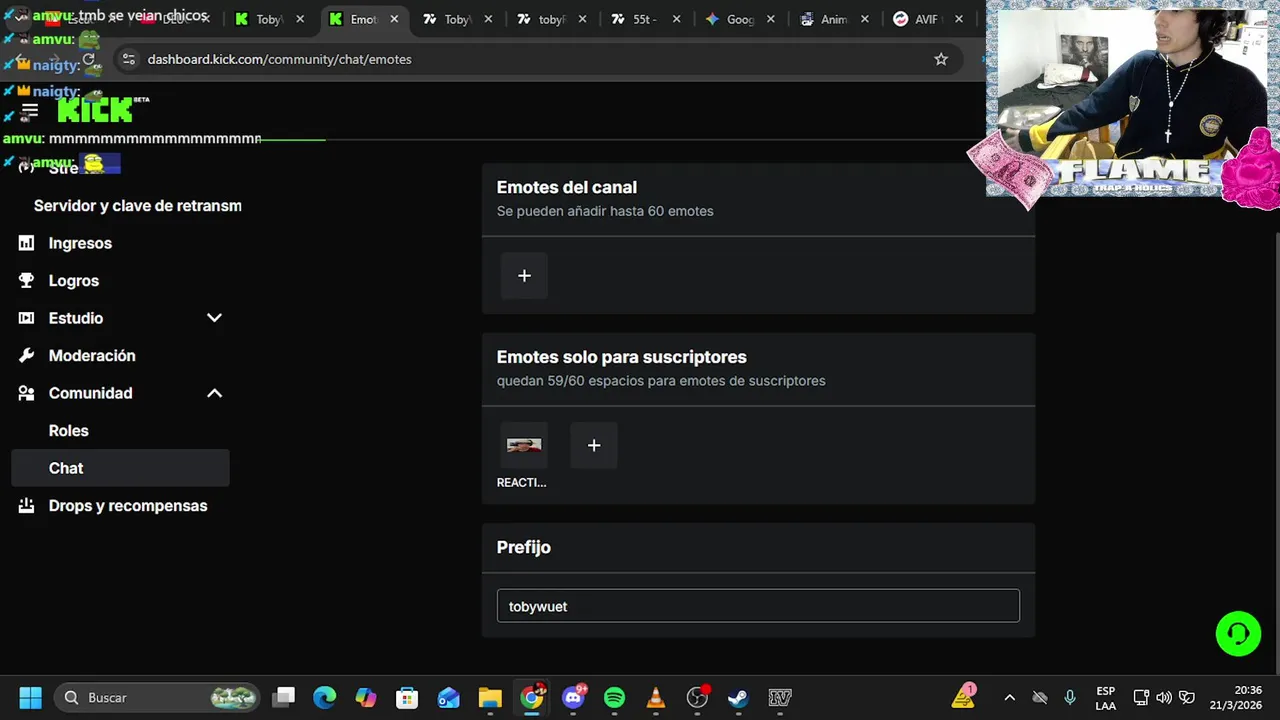Viewport: 1280px width, 720px height.
Task: Open Spotify from the taskbar
Action: point(615,697)
